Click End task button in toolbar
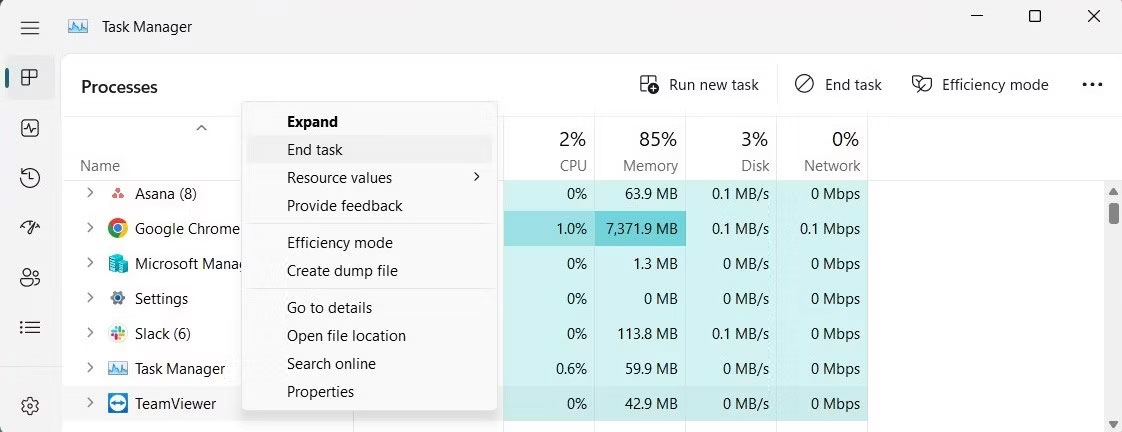This screenshot has height=432, width=1122. pyautogui.click(x=838, y=85)
